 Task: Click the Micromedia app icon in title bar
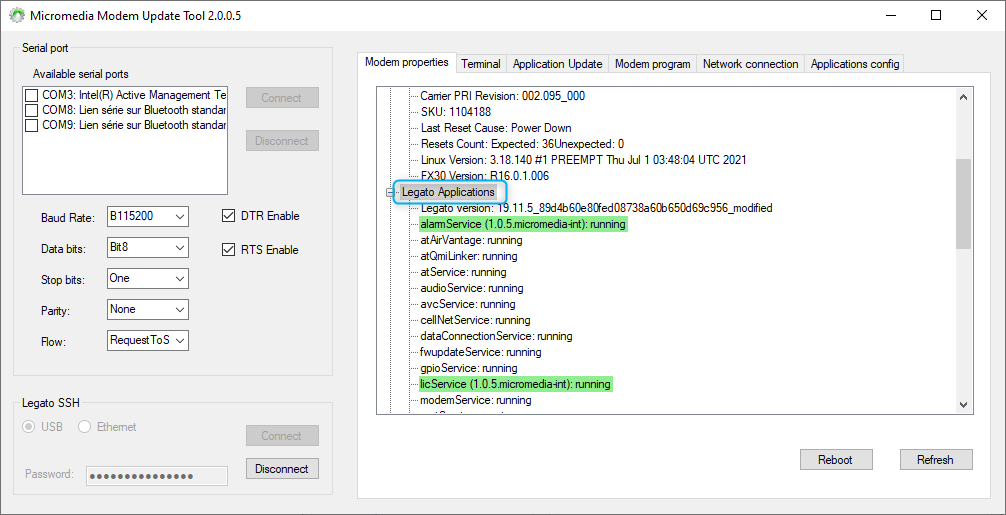click(17, 16)
